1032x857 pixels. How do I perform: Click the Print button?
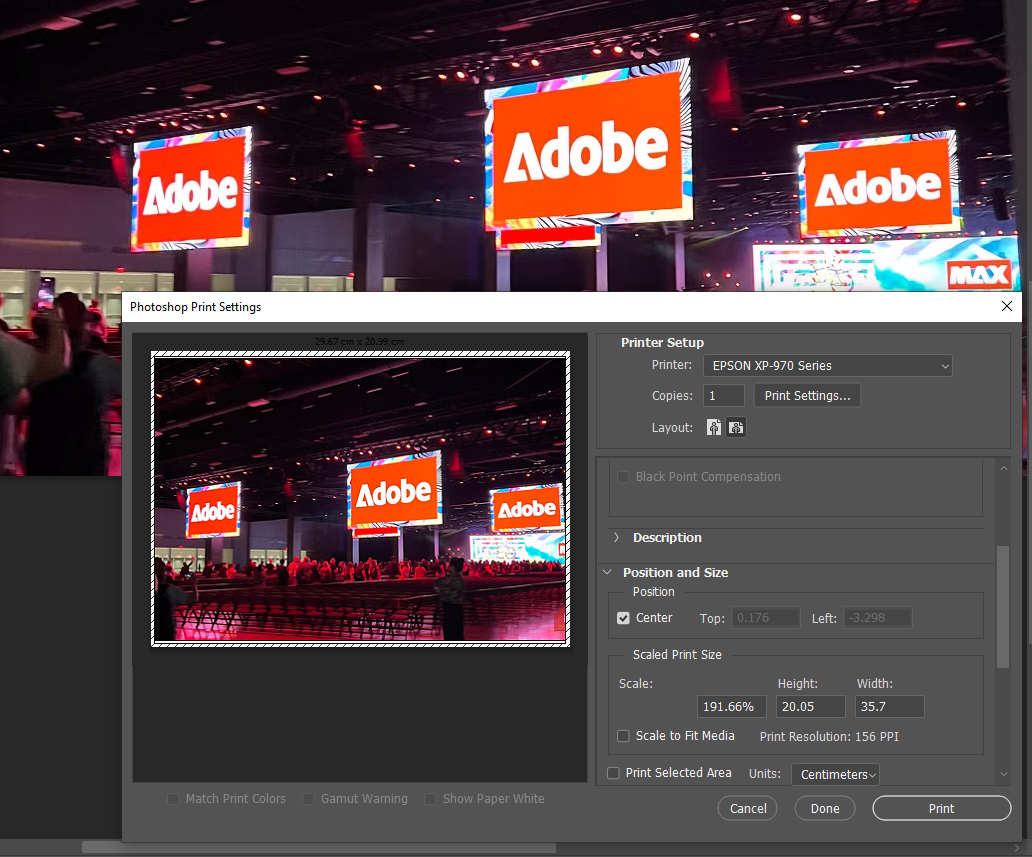pyautogui.click(x=941, y=808)
